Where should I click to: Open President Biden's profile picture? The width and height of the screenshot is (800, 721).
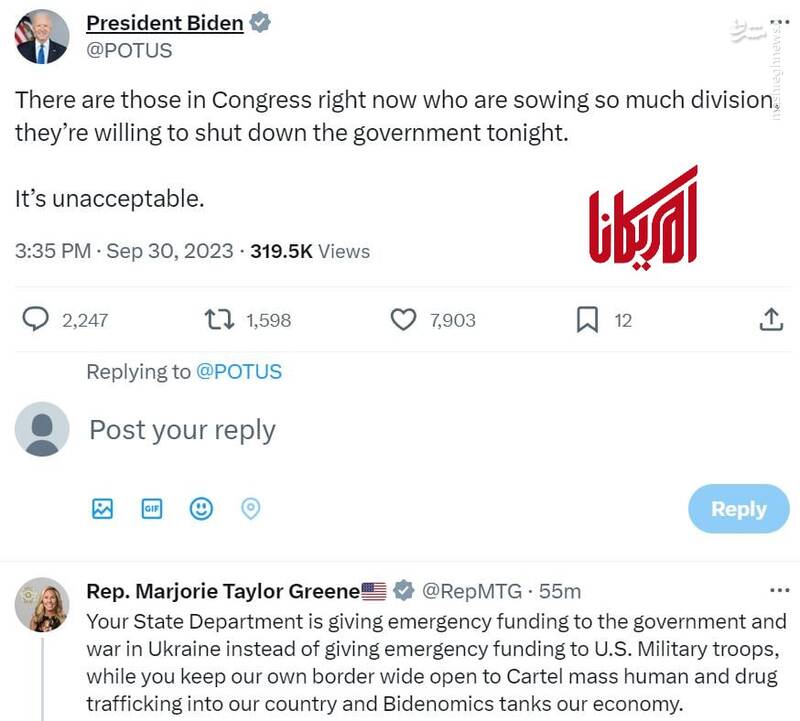pos(41,38)
